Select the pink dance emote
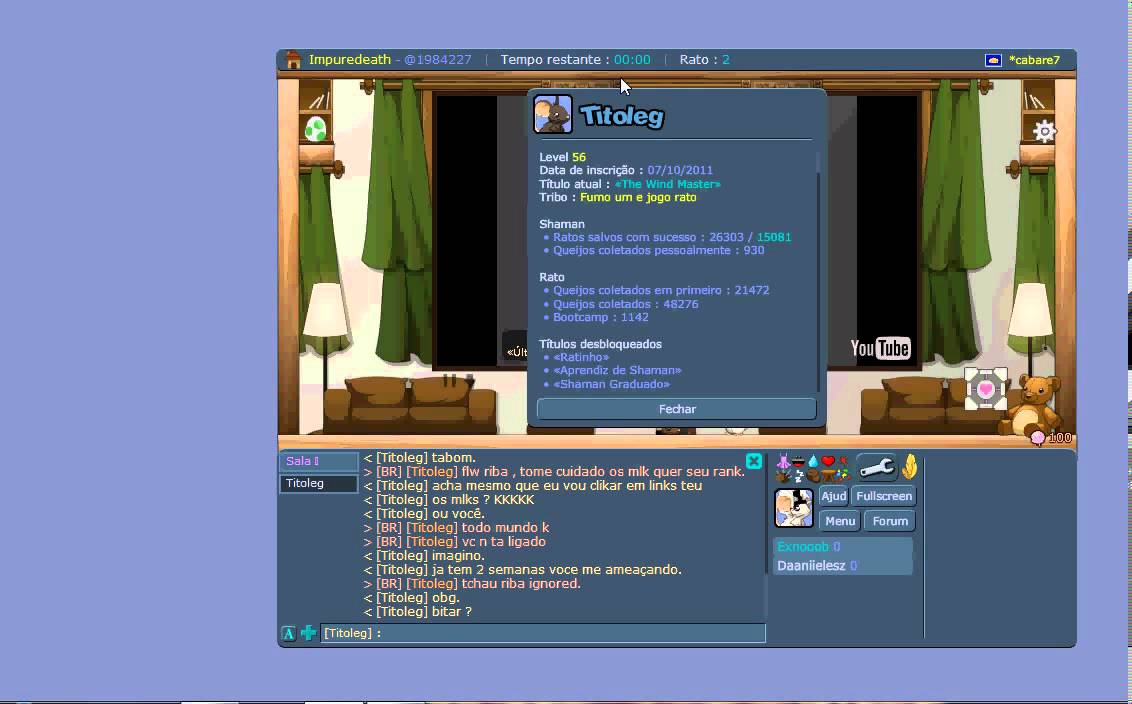1132x704 pixels. pyautogui.click(x=783, y=461)
